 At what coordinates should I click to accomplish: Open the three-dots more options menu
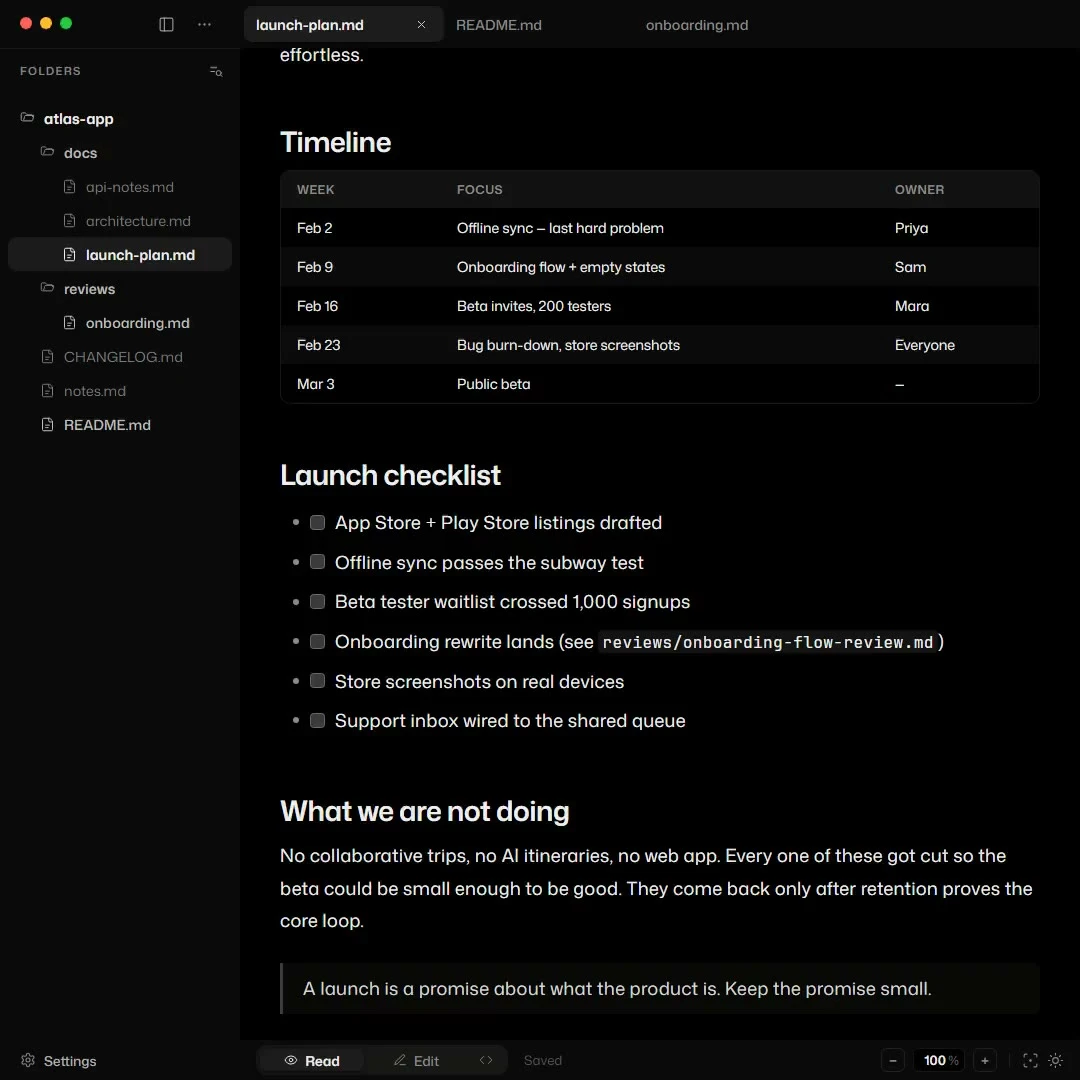205,25
